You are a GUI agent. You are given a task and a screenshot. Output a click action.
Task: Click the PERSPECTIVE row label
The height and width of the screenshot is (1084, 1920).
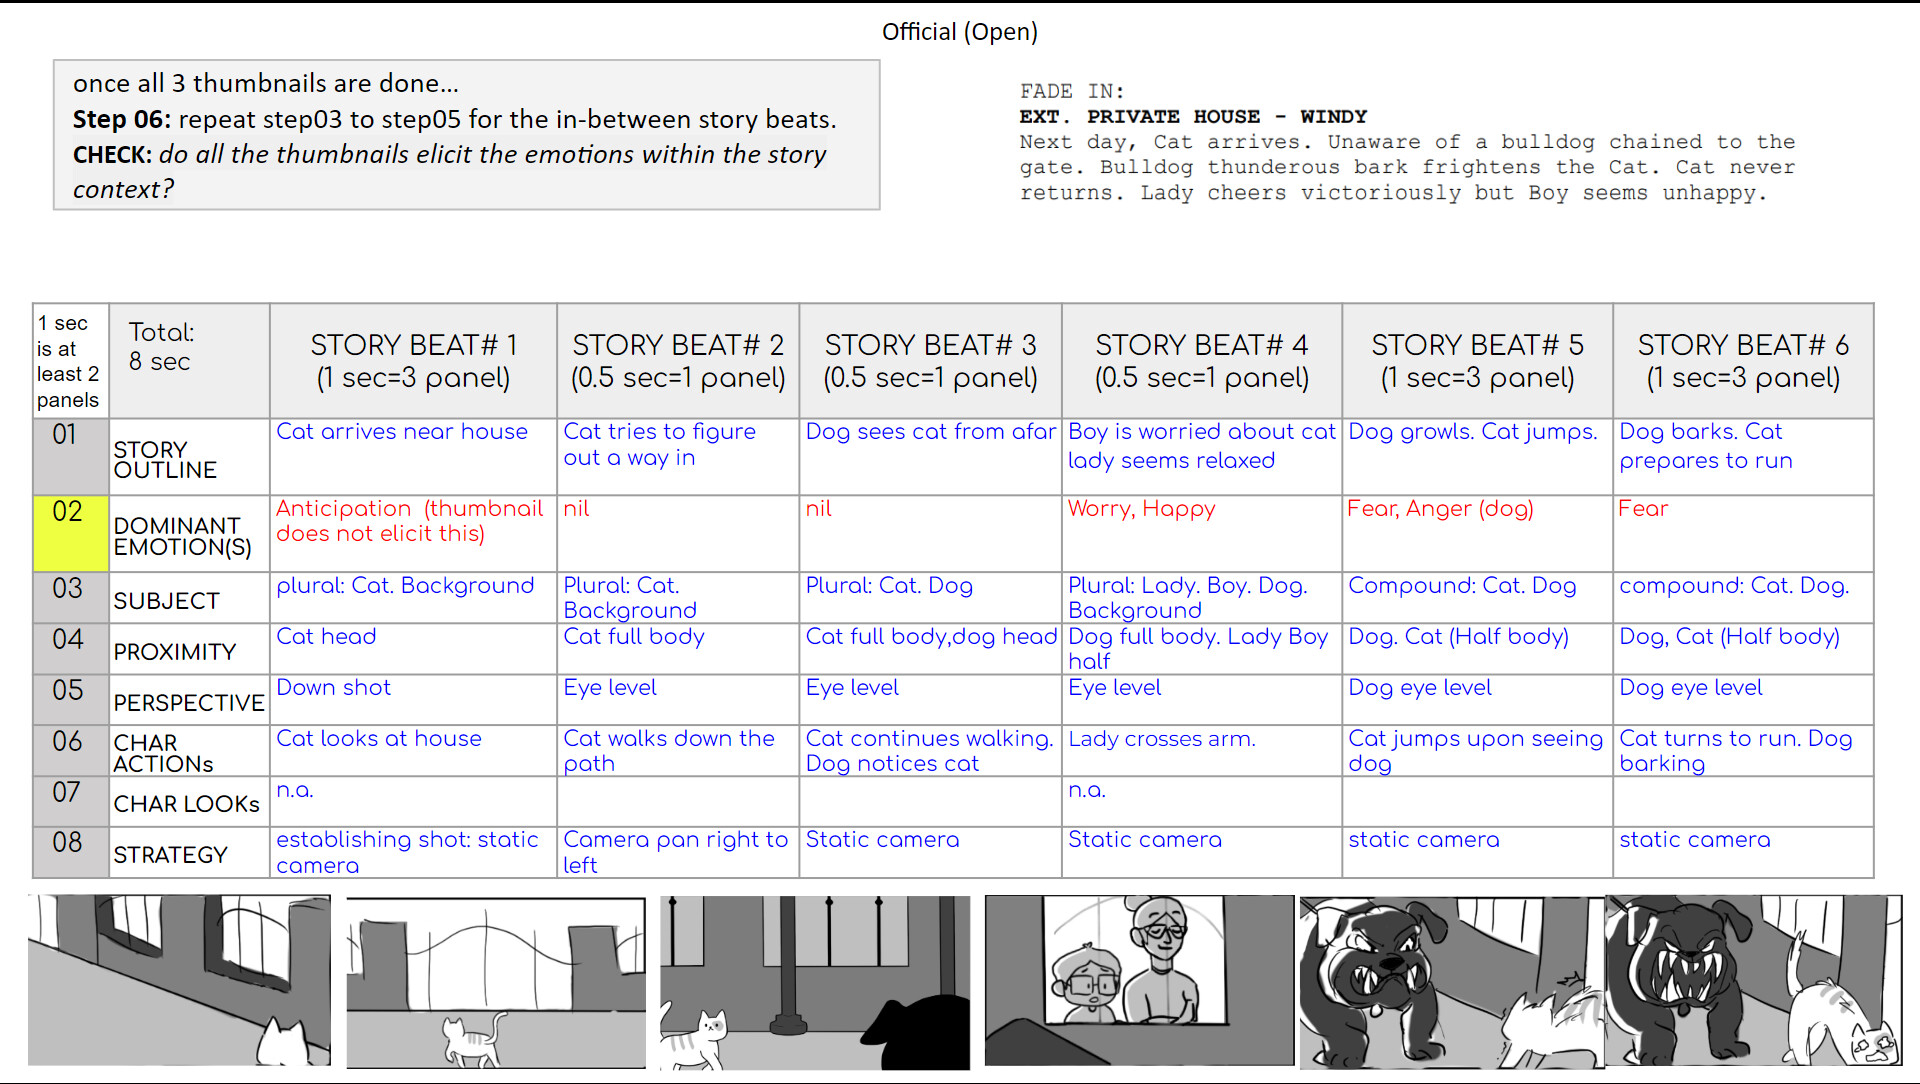pos(188,701)
